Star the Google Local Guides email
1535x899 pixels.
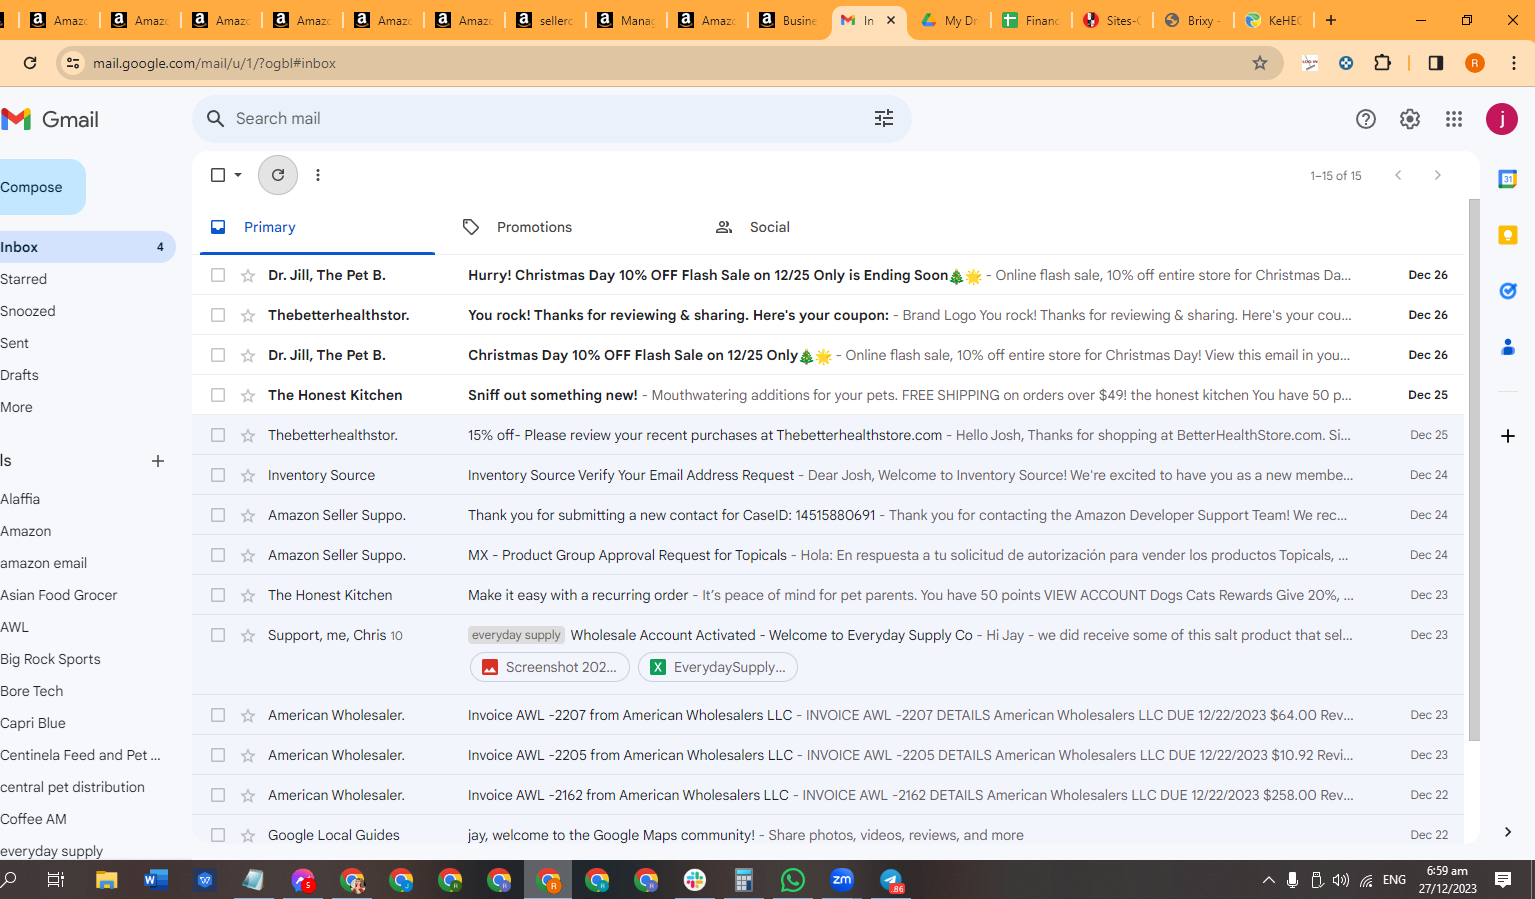248,835
